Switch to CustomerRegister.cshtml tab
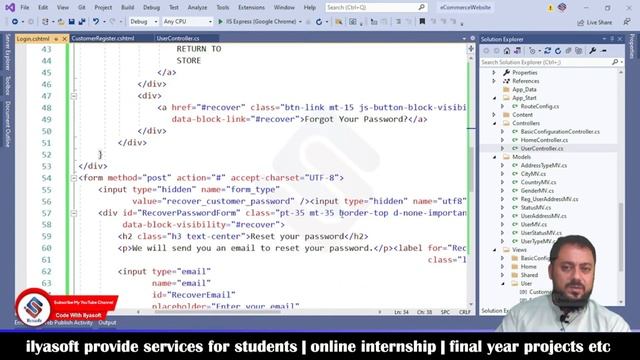Screen dimensions: 640x360 [103, 38]
